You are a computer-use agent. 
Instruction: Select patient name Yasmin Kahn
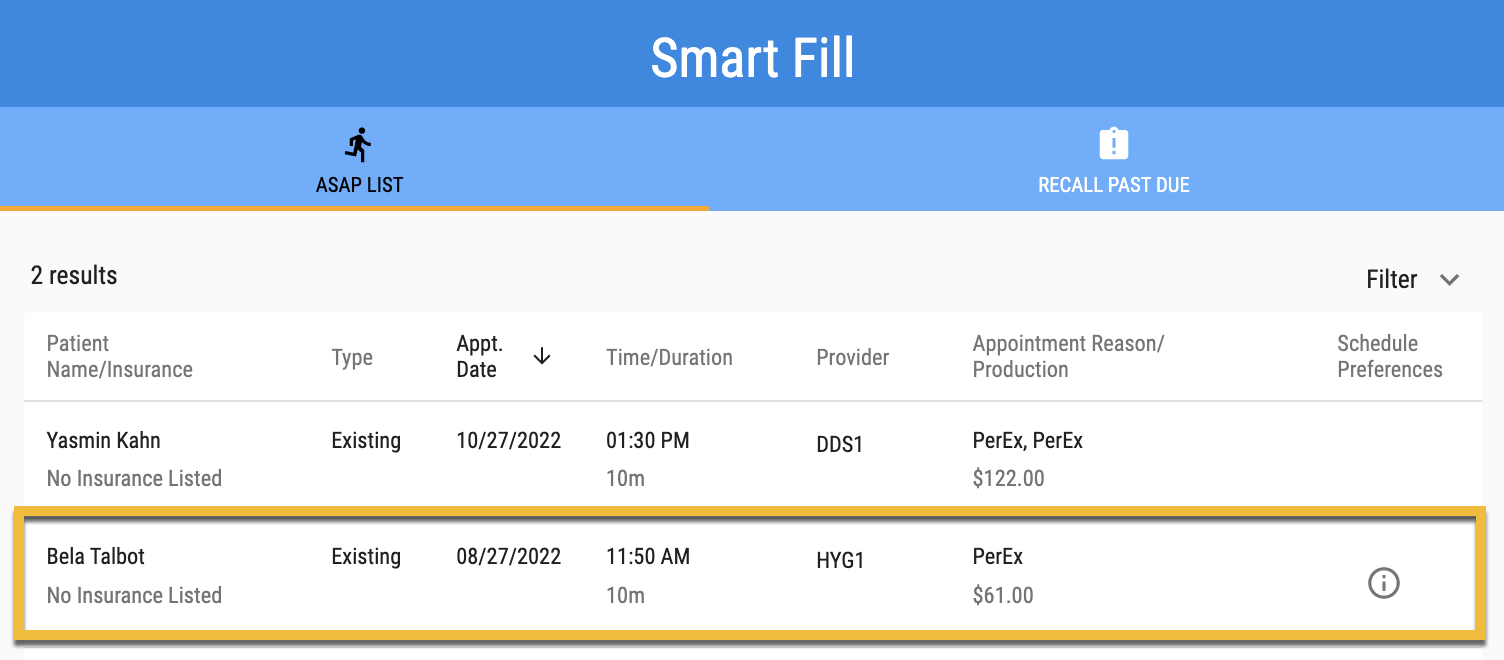click(103, 441)
